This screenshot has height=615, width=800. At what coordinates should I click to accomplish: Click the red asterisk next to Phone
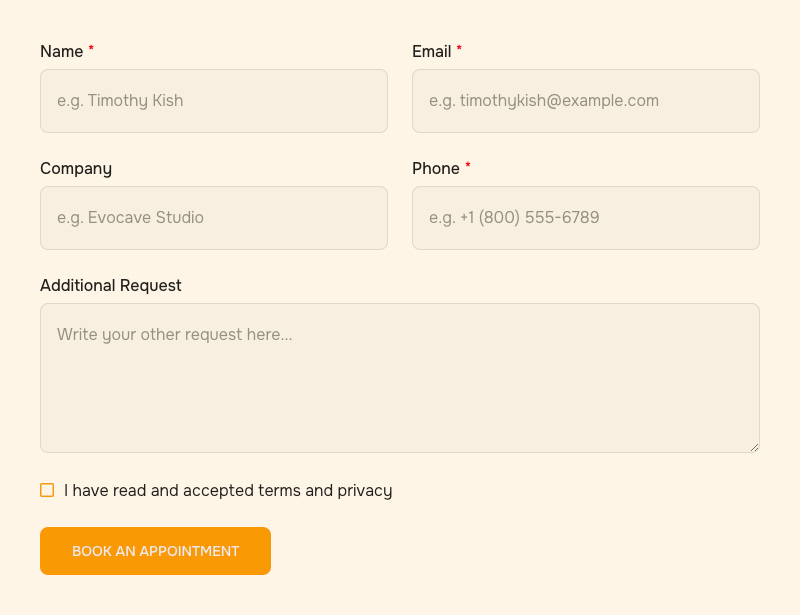466,165
